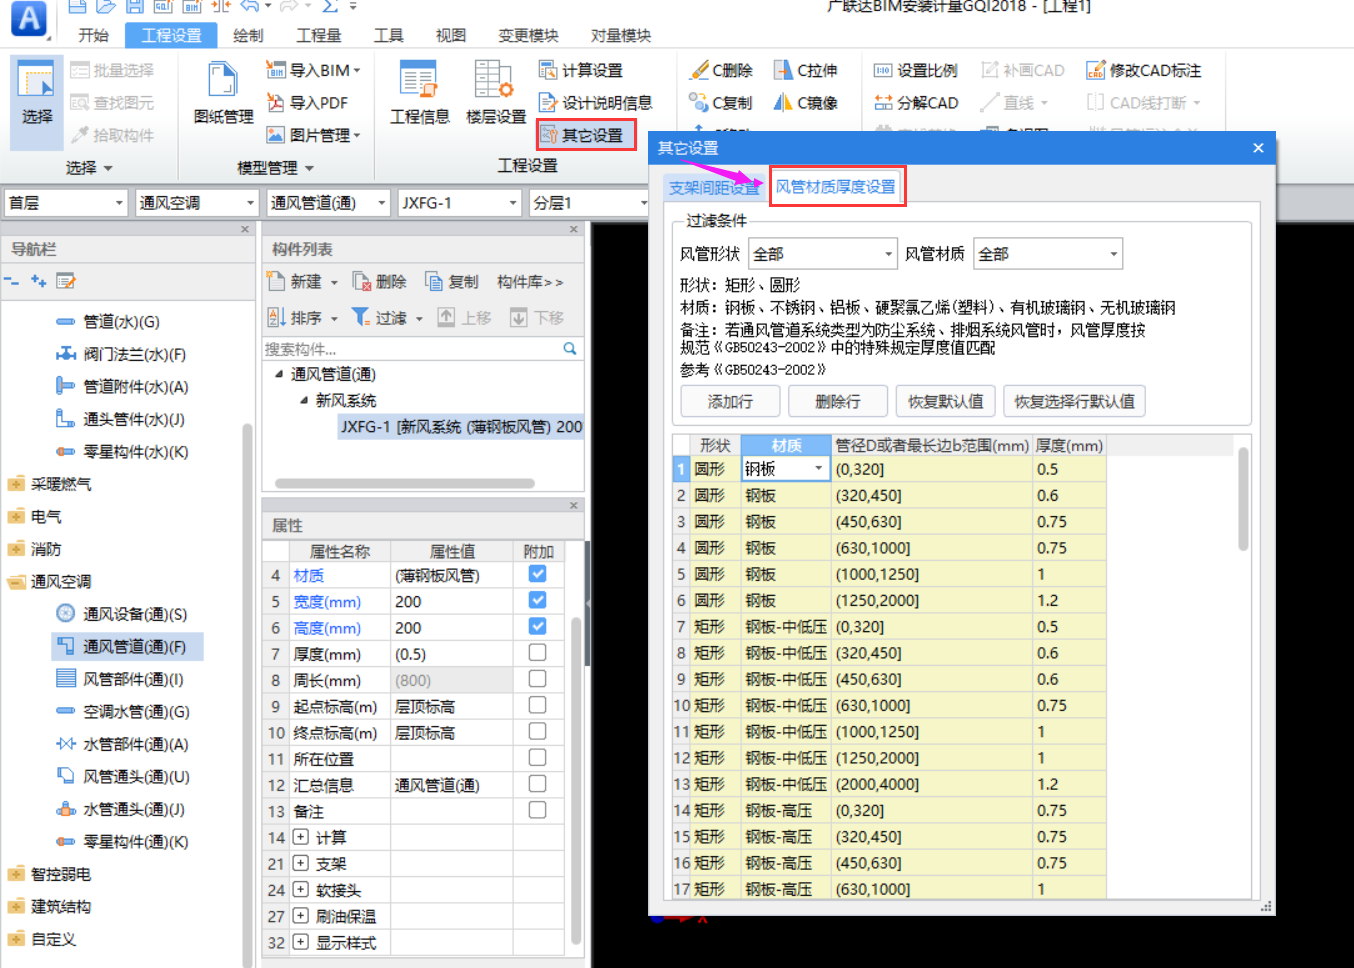Toggle 附加 checkbox for 汇总信息 row
1354x968 pixels.
pyautogui.click(x=537, y=783)
